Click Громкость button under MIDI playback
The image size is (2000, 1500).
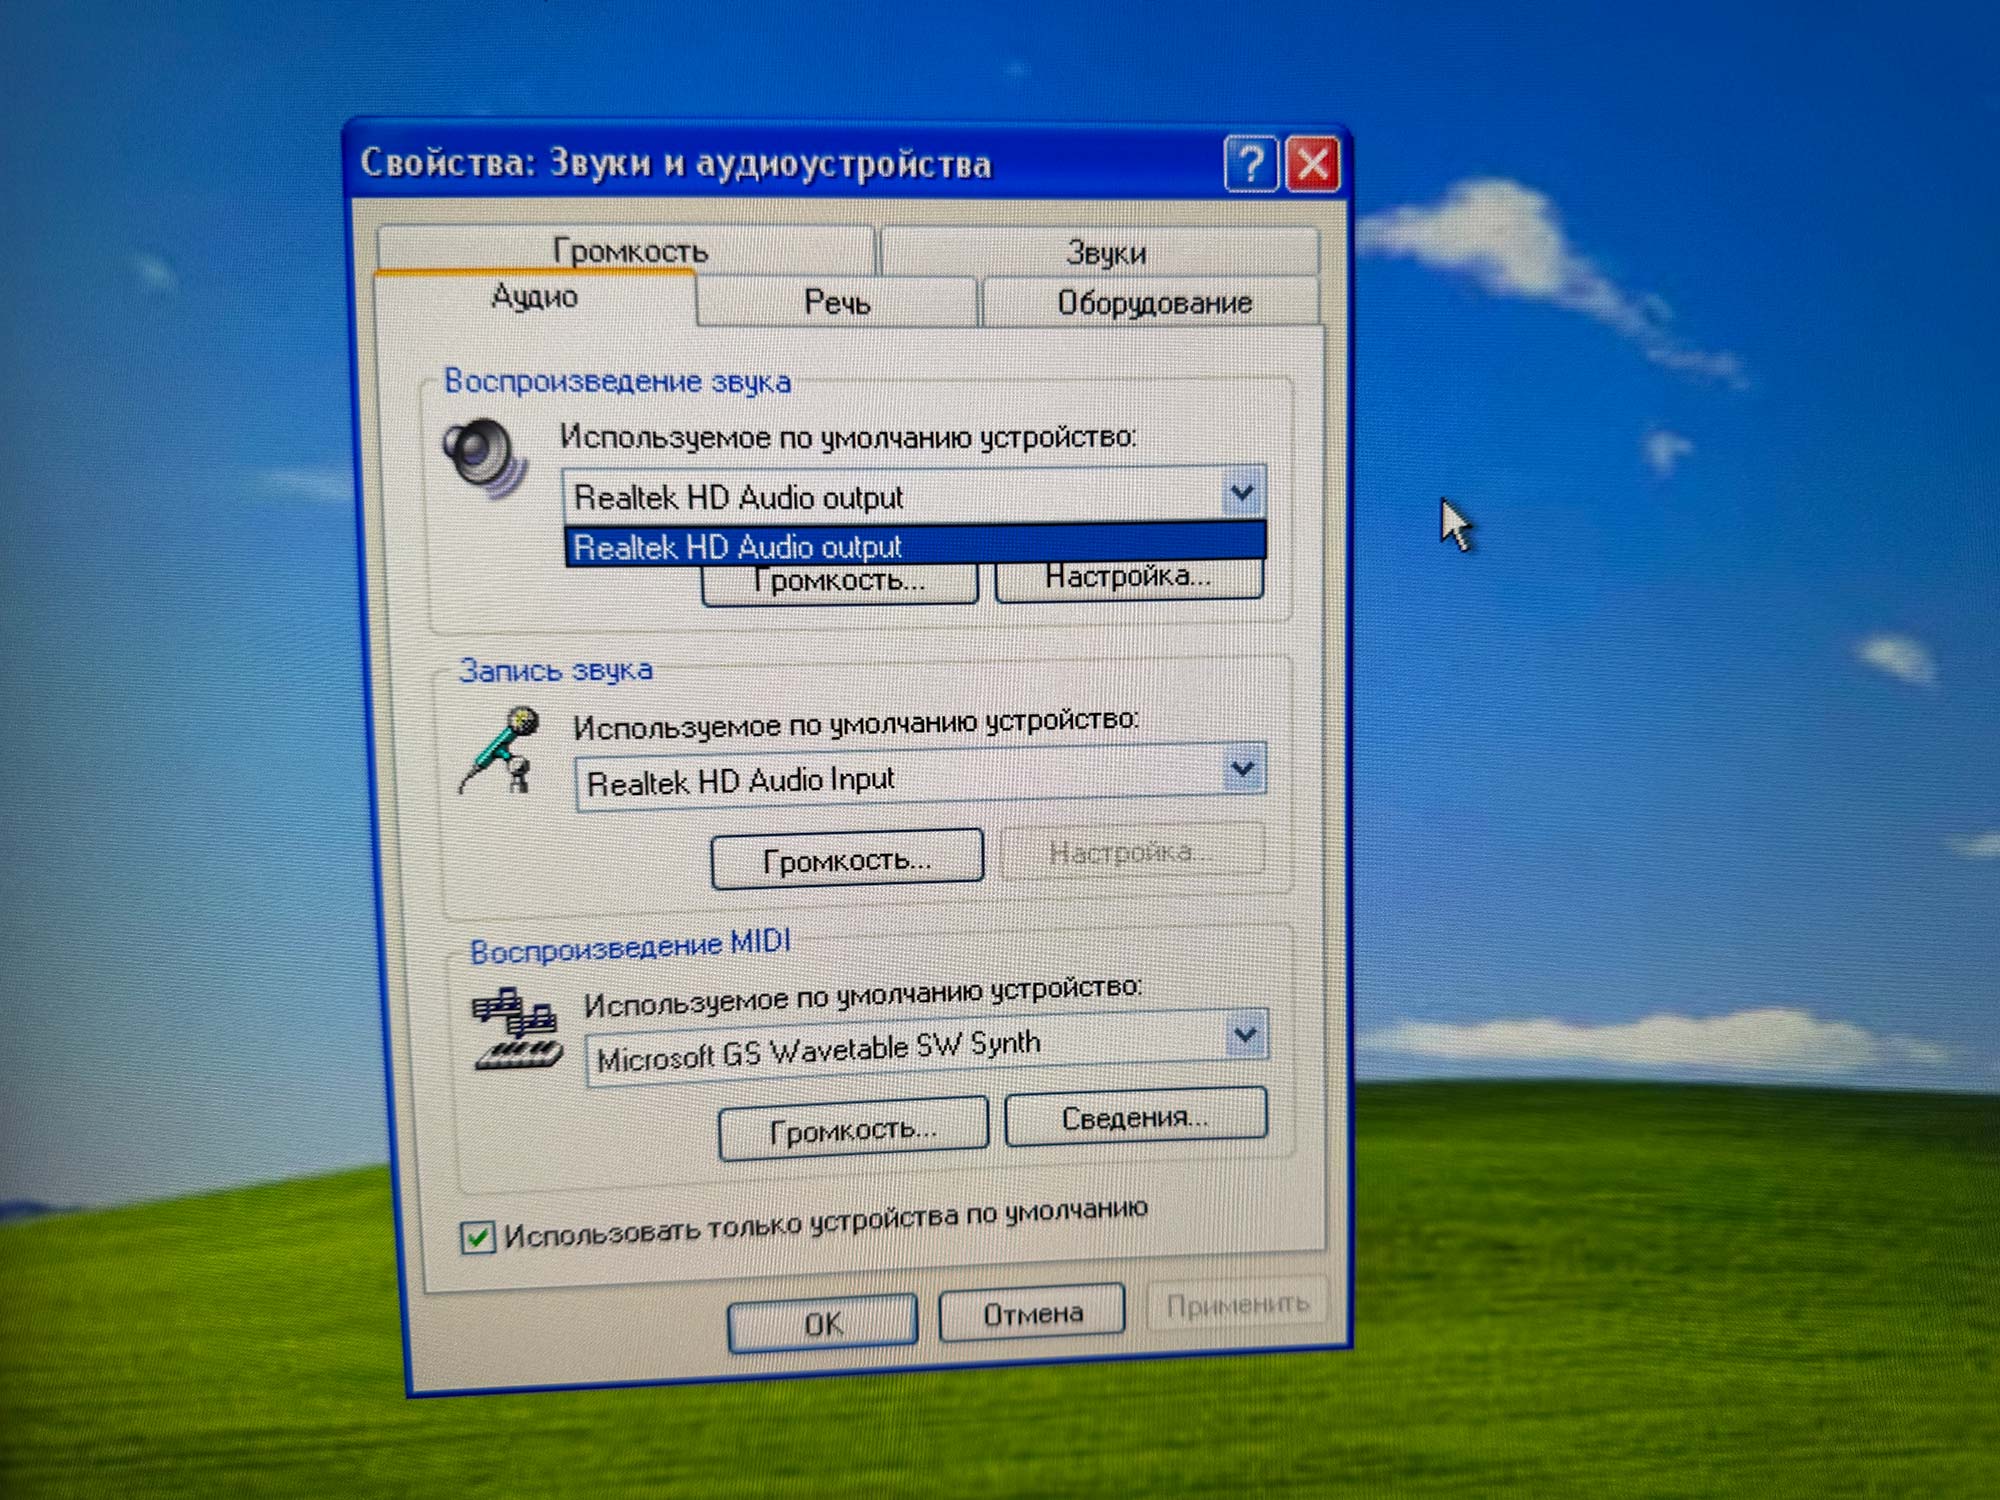pos(852,1130)
